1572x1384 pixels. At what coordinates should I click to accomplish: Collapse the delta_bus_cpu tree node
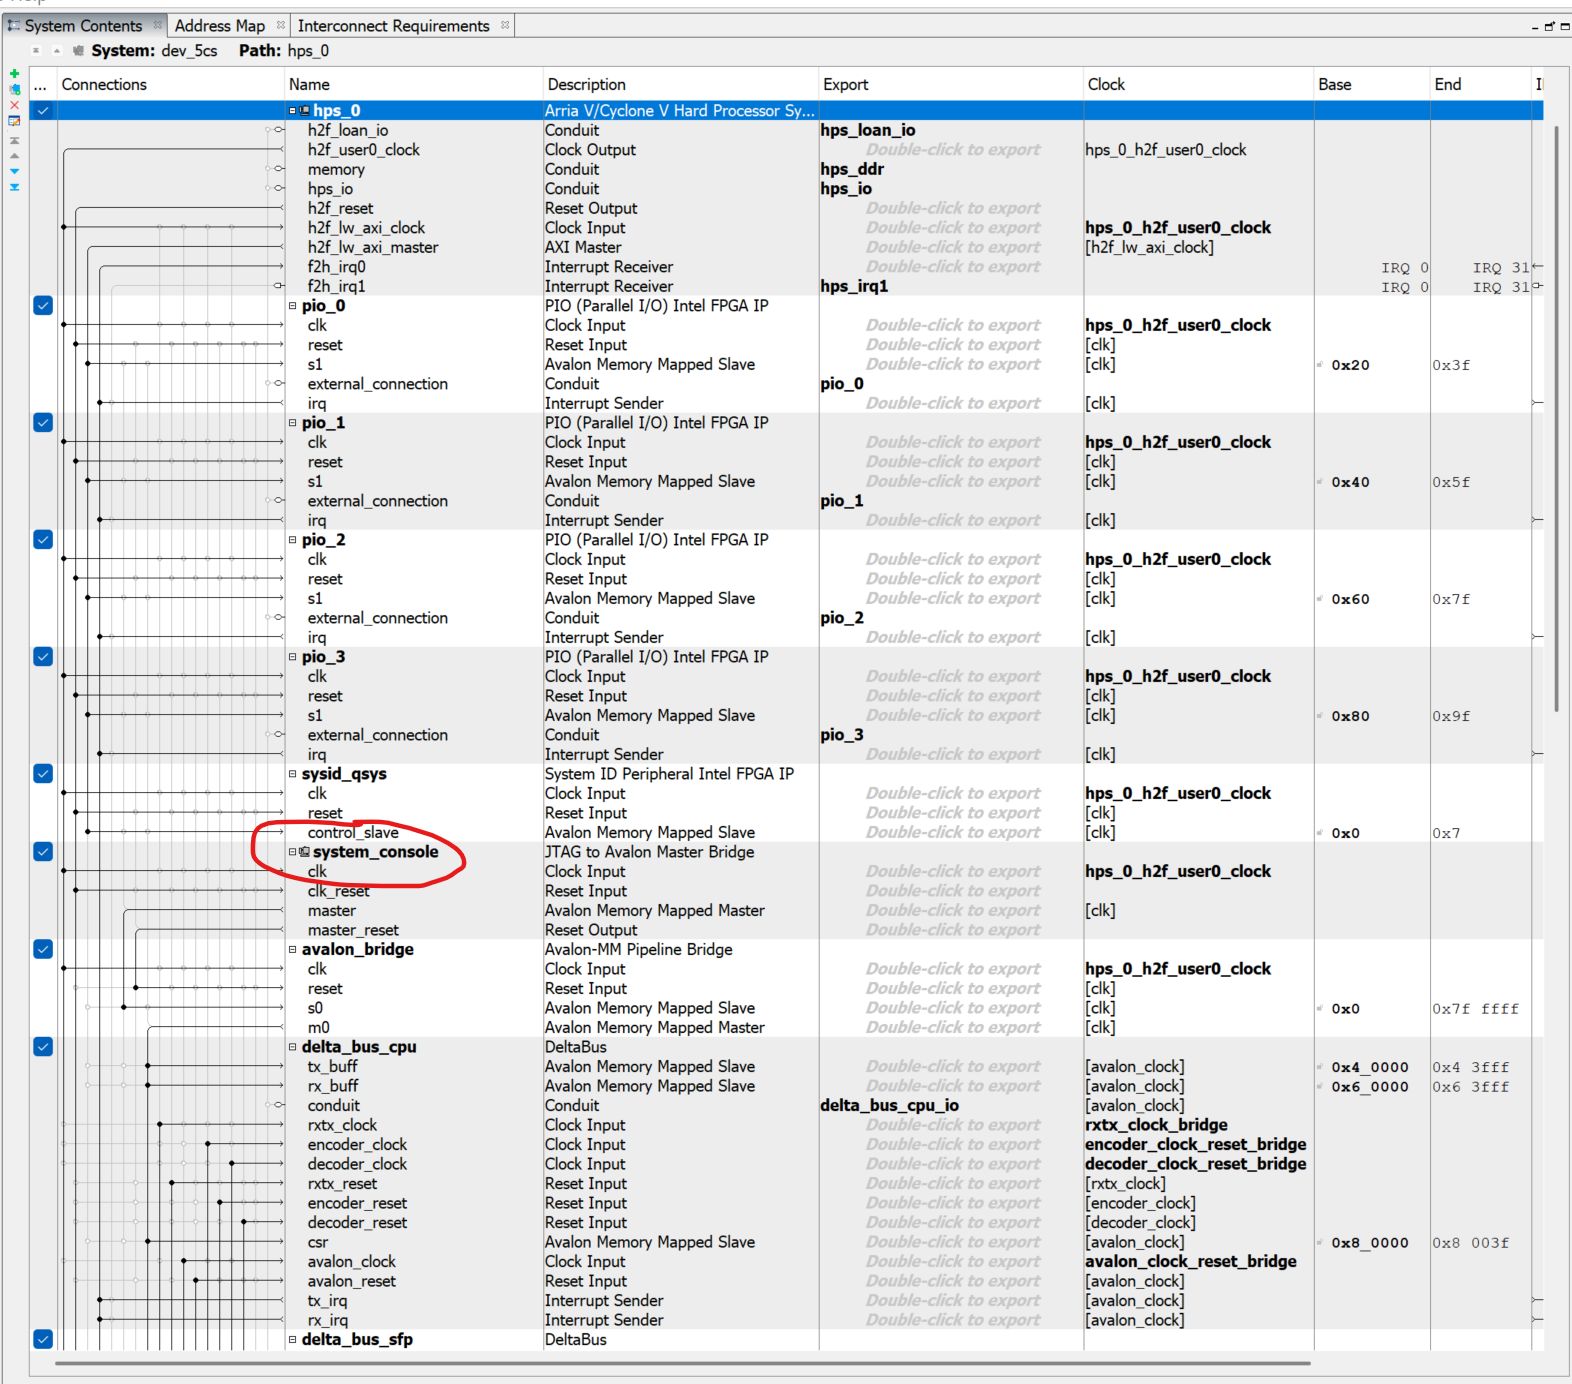[293, 1047]
